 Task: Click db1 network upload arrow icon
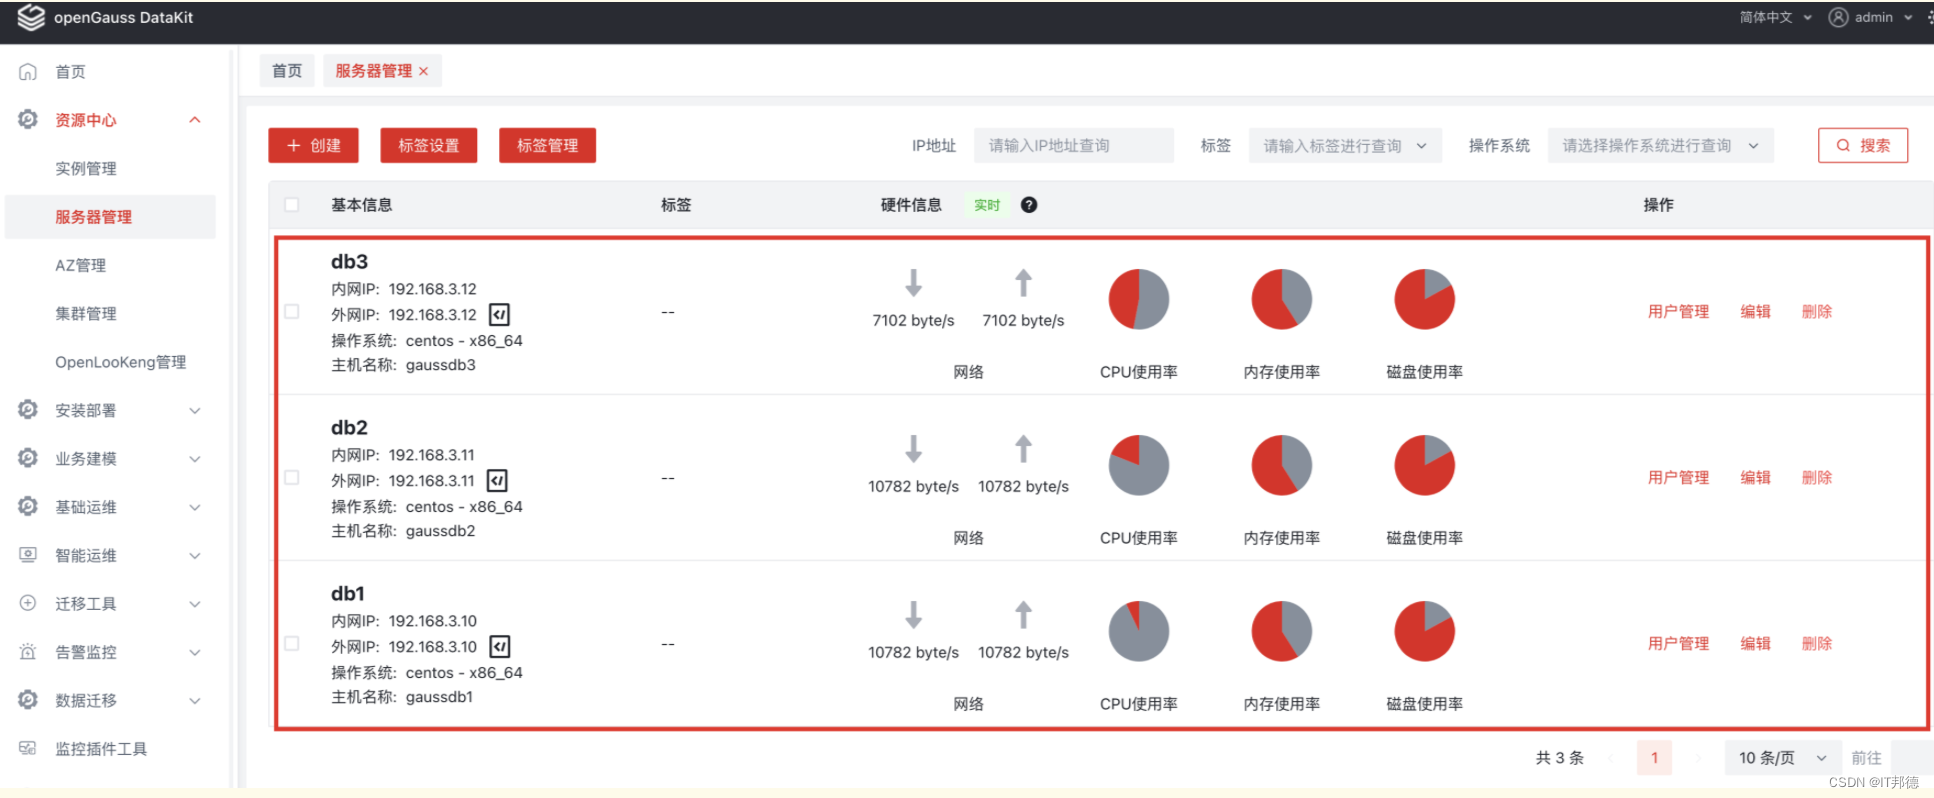[1023, 615]
